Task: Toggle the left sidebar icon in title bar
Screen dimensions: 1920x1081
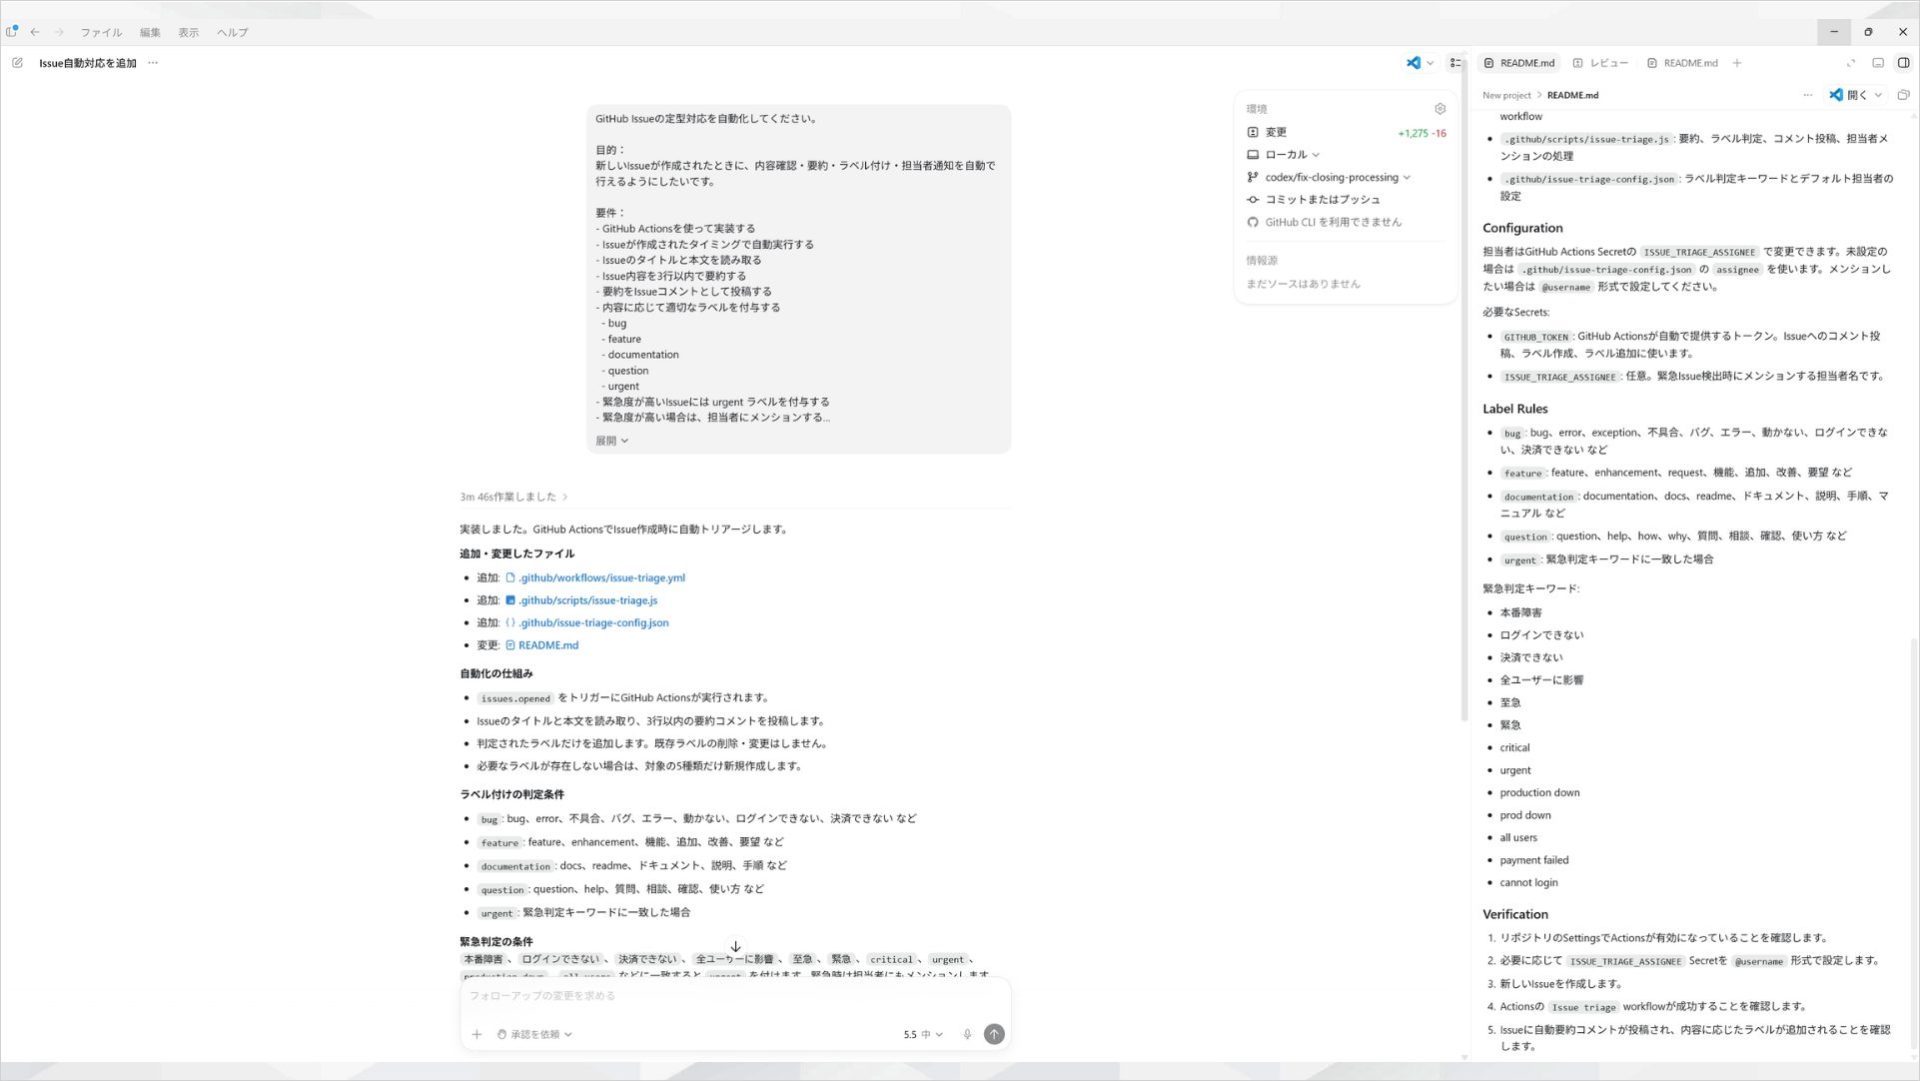Action: tap(12, 31)
